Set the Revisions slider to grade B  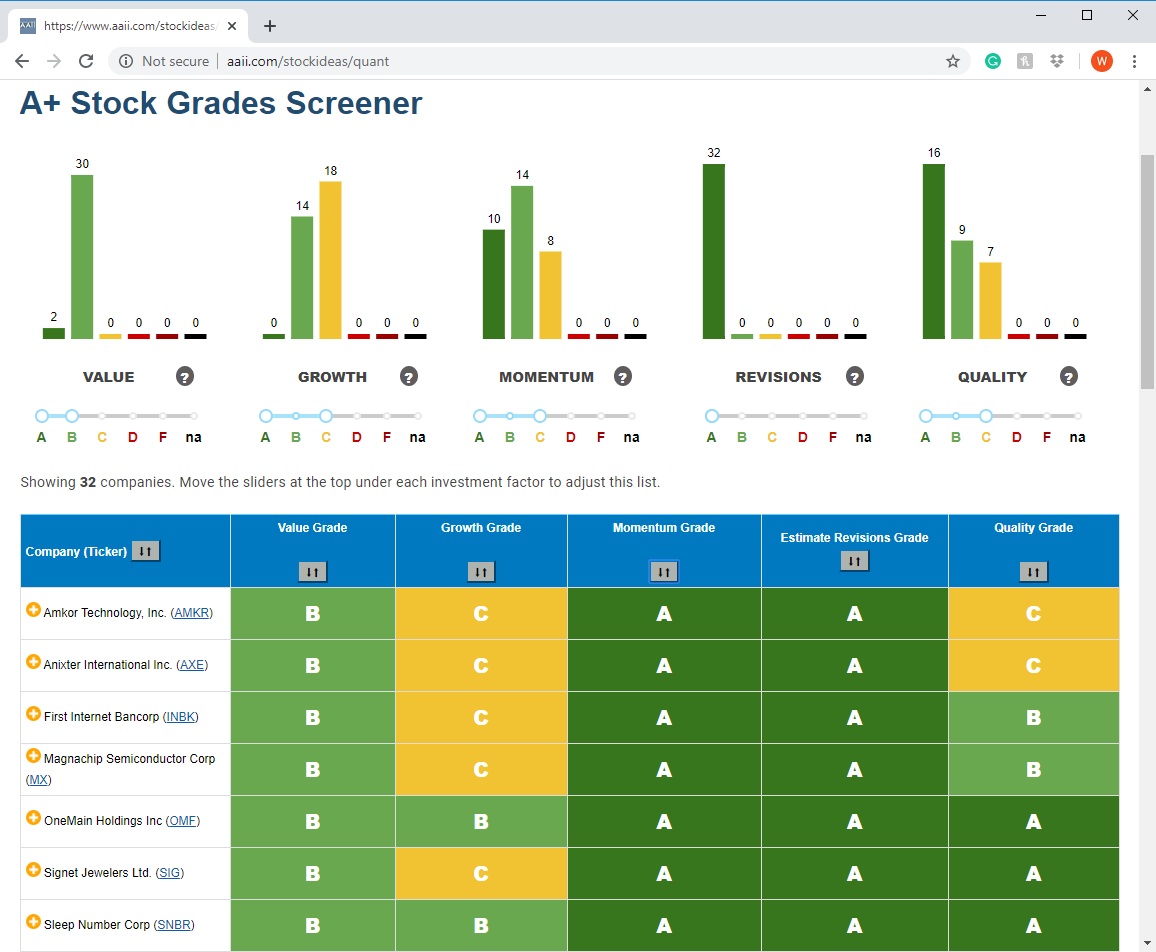point(742,417)
